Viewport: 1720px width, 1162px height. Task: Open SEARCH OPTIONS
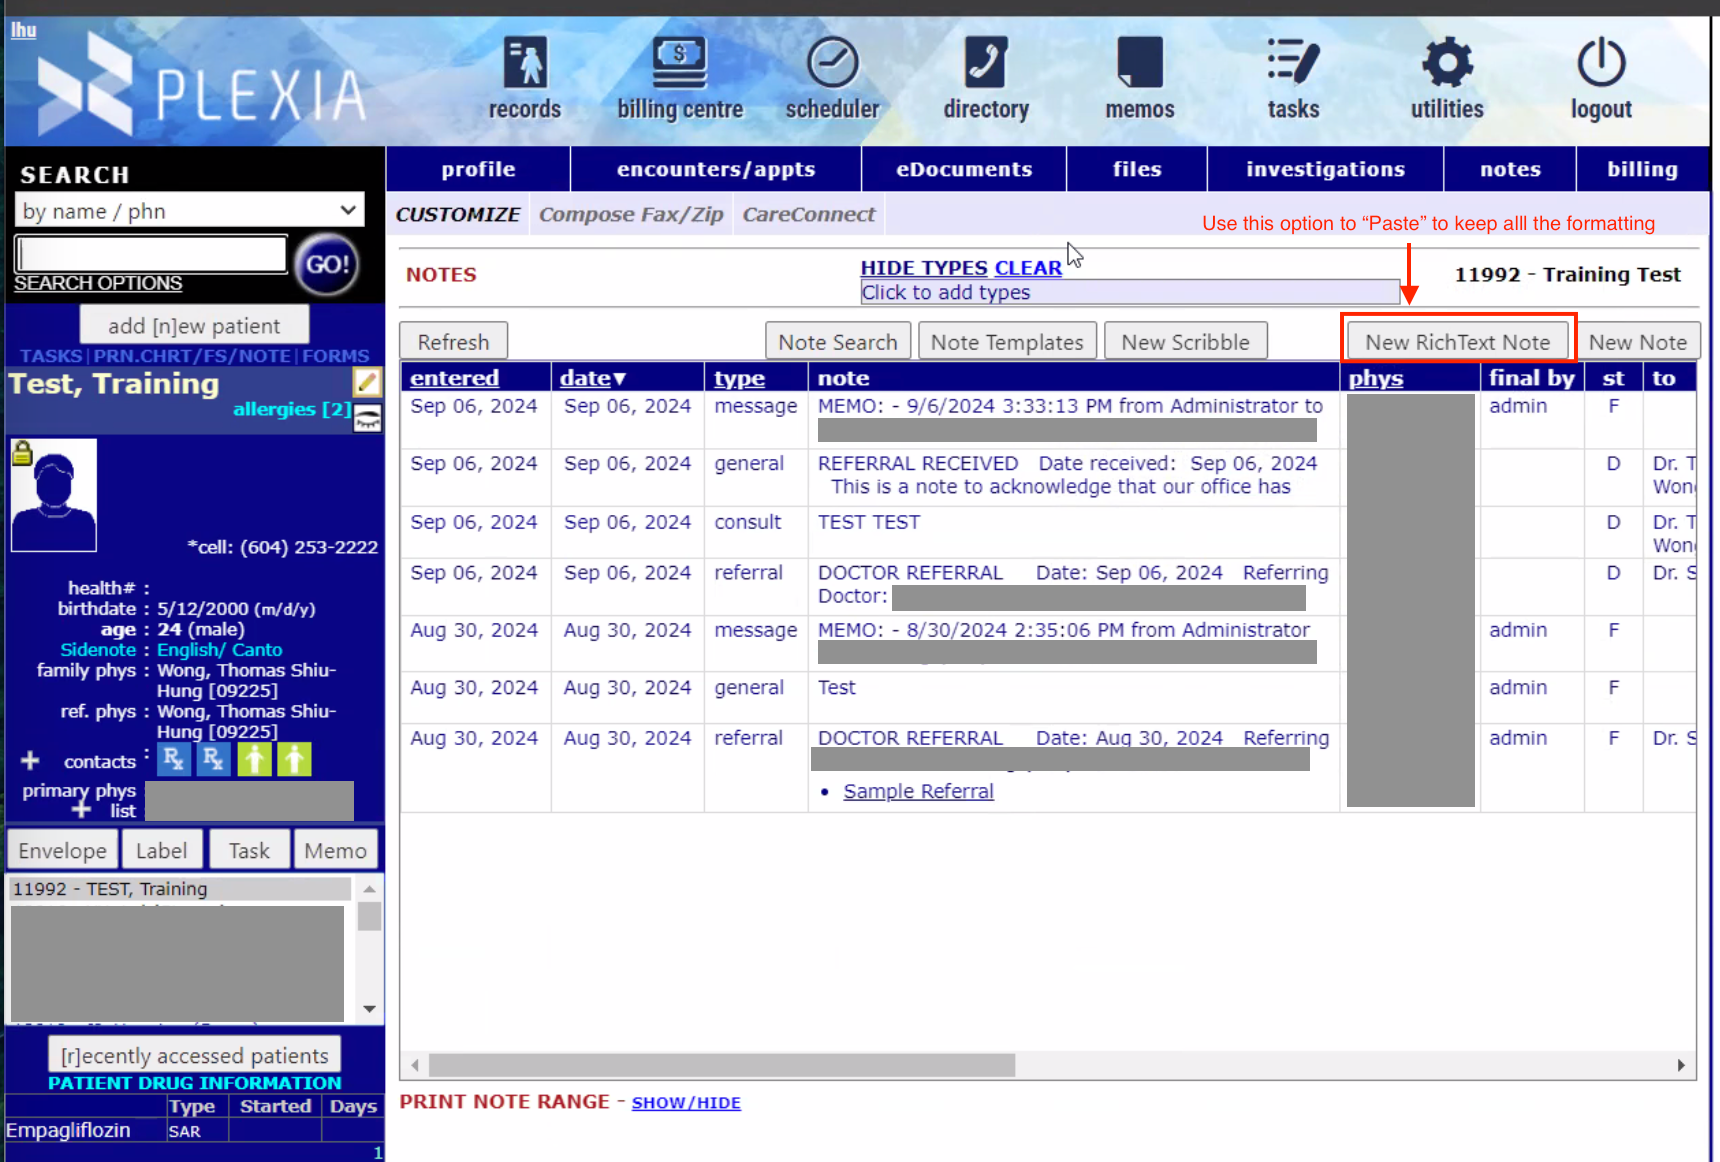(98, 284)
